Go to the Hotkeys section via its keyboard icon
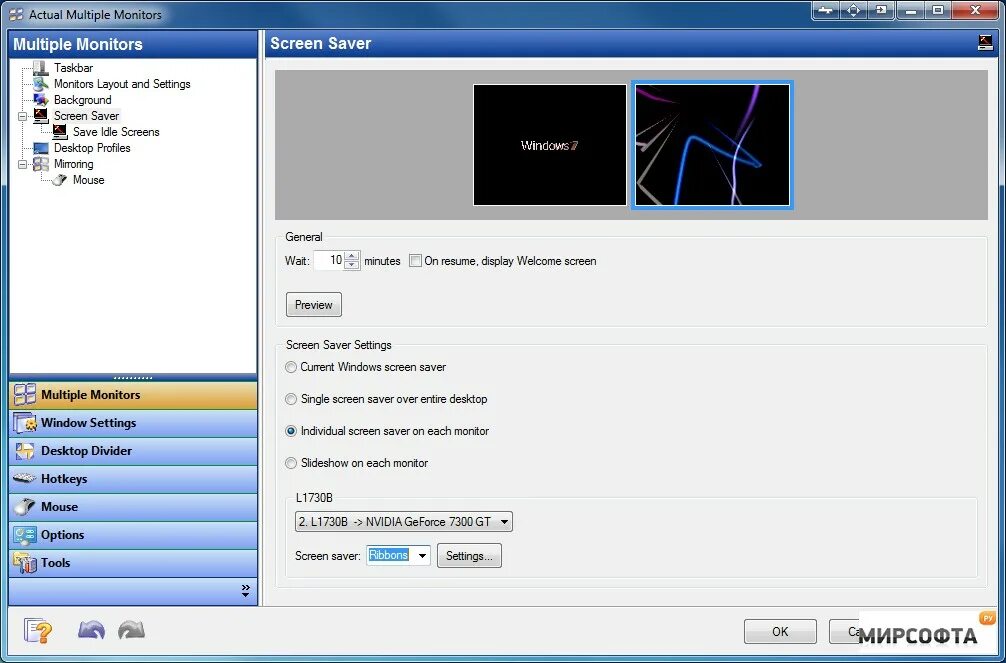 point(25,479)
